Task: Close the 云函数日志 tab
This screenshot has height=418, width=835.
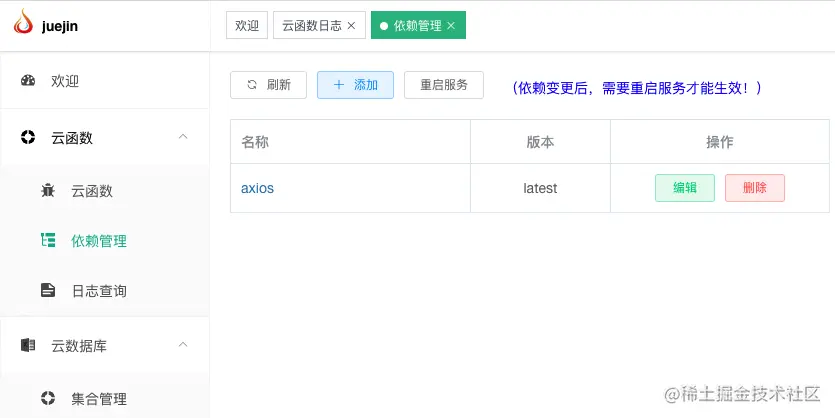Action: pyautogui.click(x=351, y=26)
